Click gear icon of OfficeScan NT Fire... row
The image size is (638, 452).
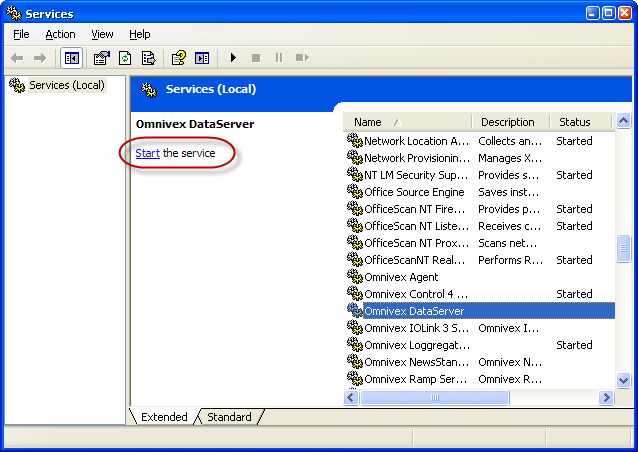coord(354,209)
